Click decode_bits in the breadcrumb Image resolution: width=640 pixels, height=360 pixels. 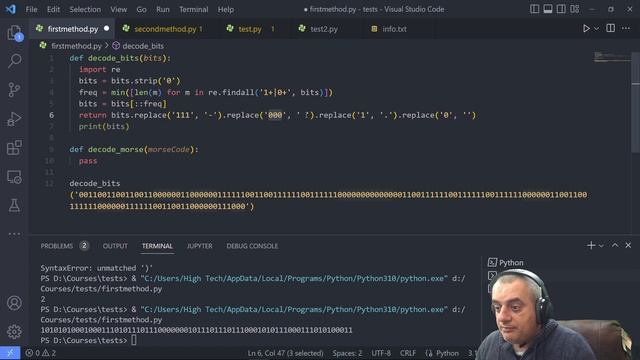143,46
